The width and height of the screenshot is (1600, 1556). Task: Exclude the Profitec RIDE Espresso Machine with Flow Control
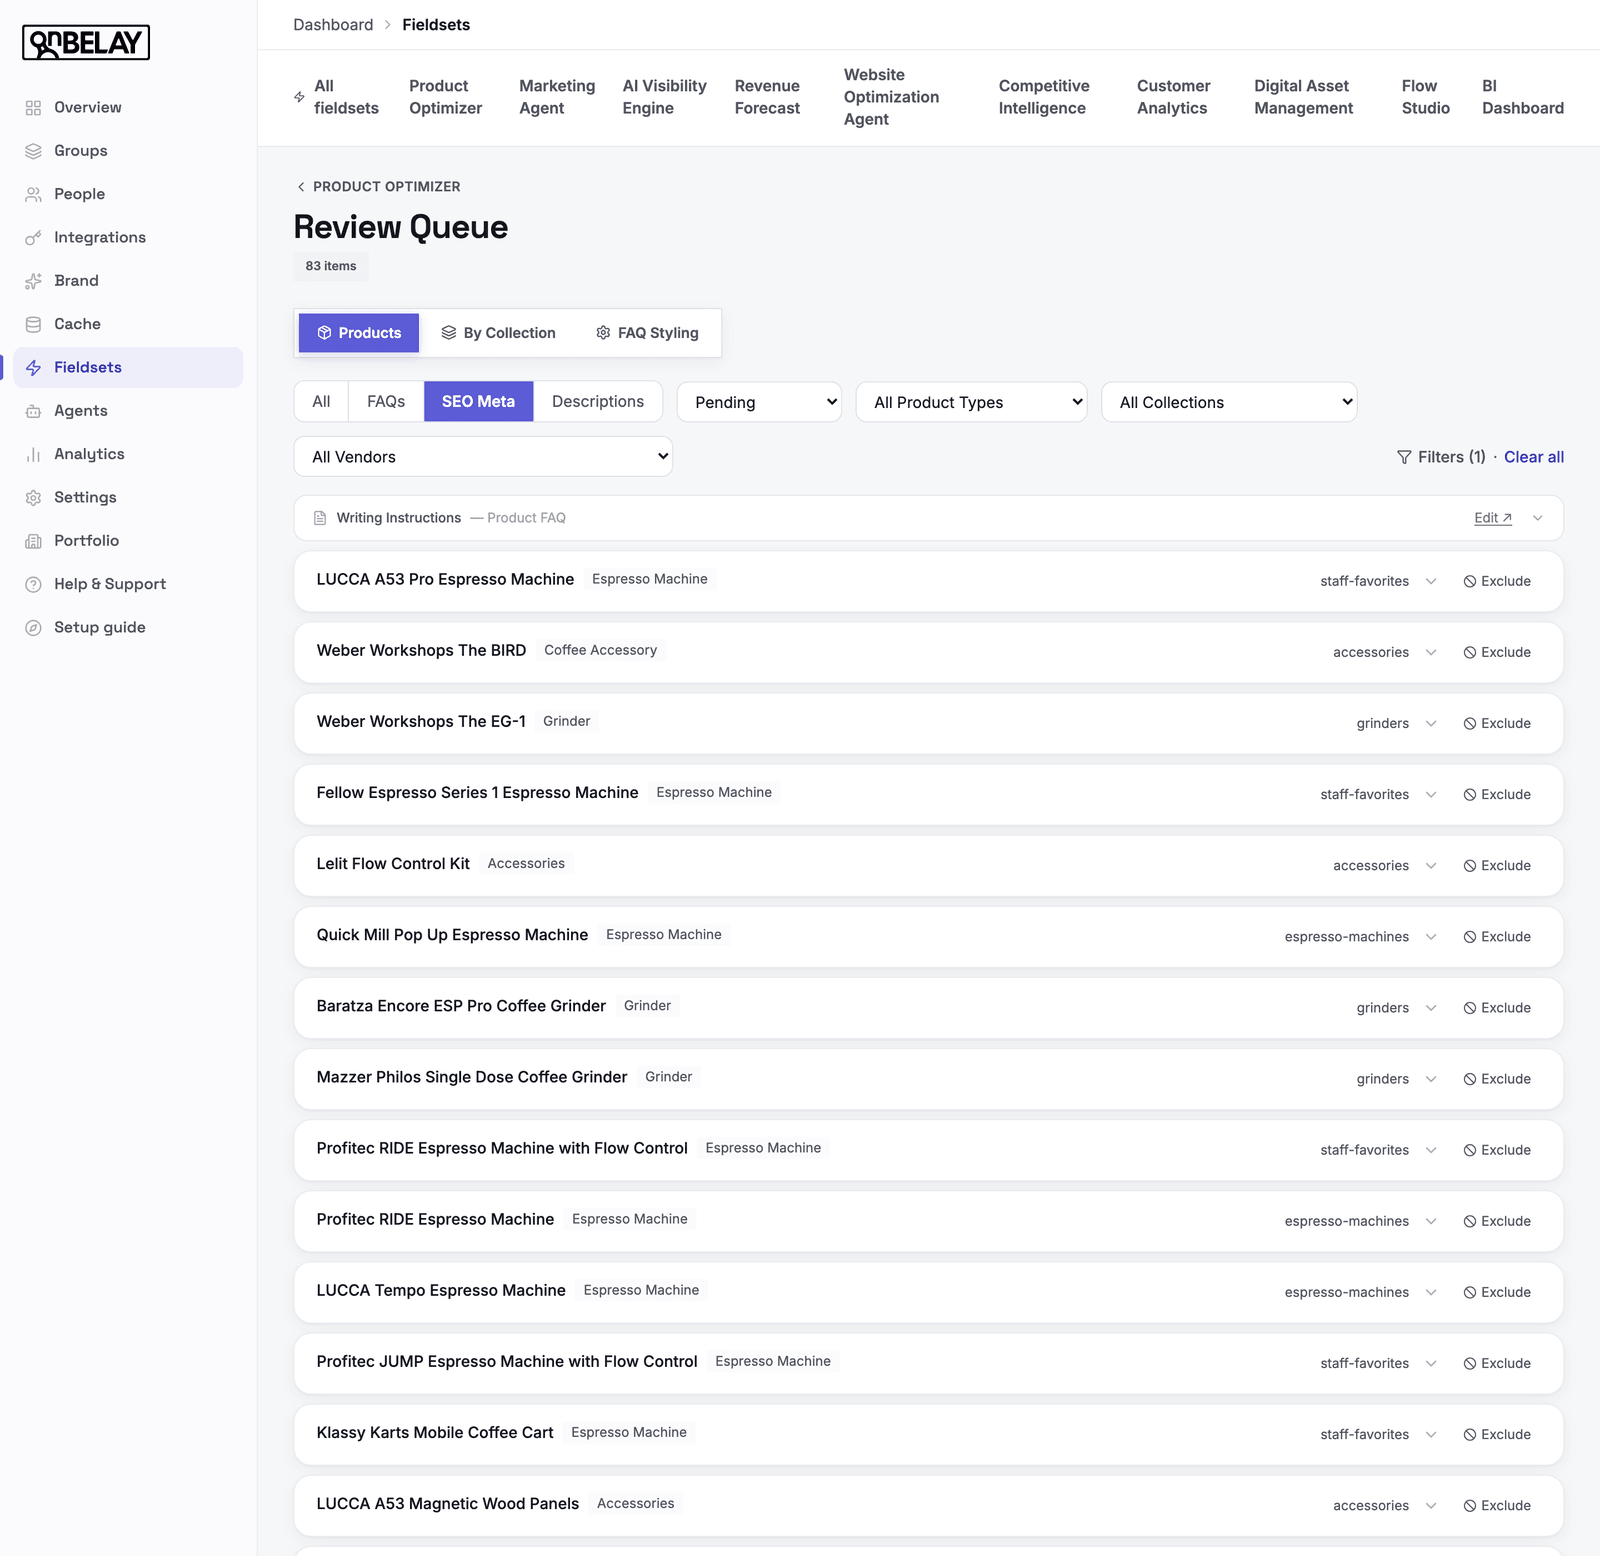point(1497,1150)
